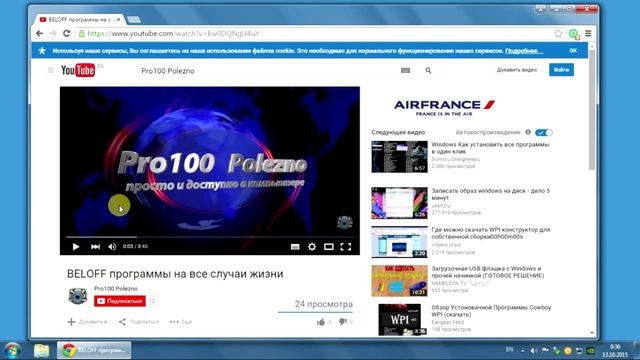Open the thumbnail for WPI конструктор video
The width and height of the screenshot is (640, 360).
tap(400, 242)
